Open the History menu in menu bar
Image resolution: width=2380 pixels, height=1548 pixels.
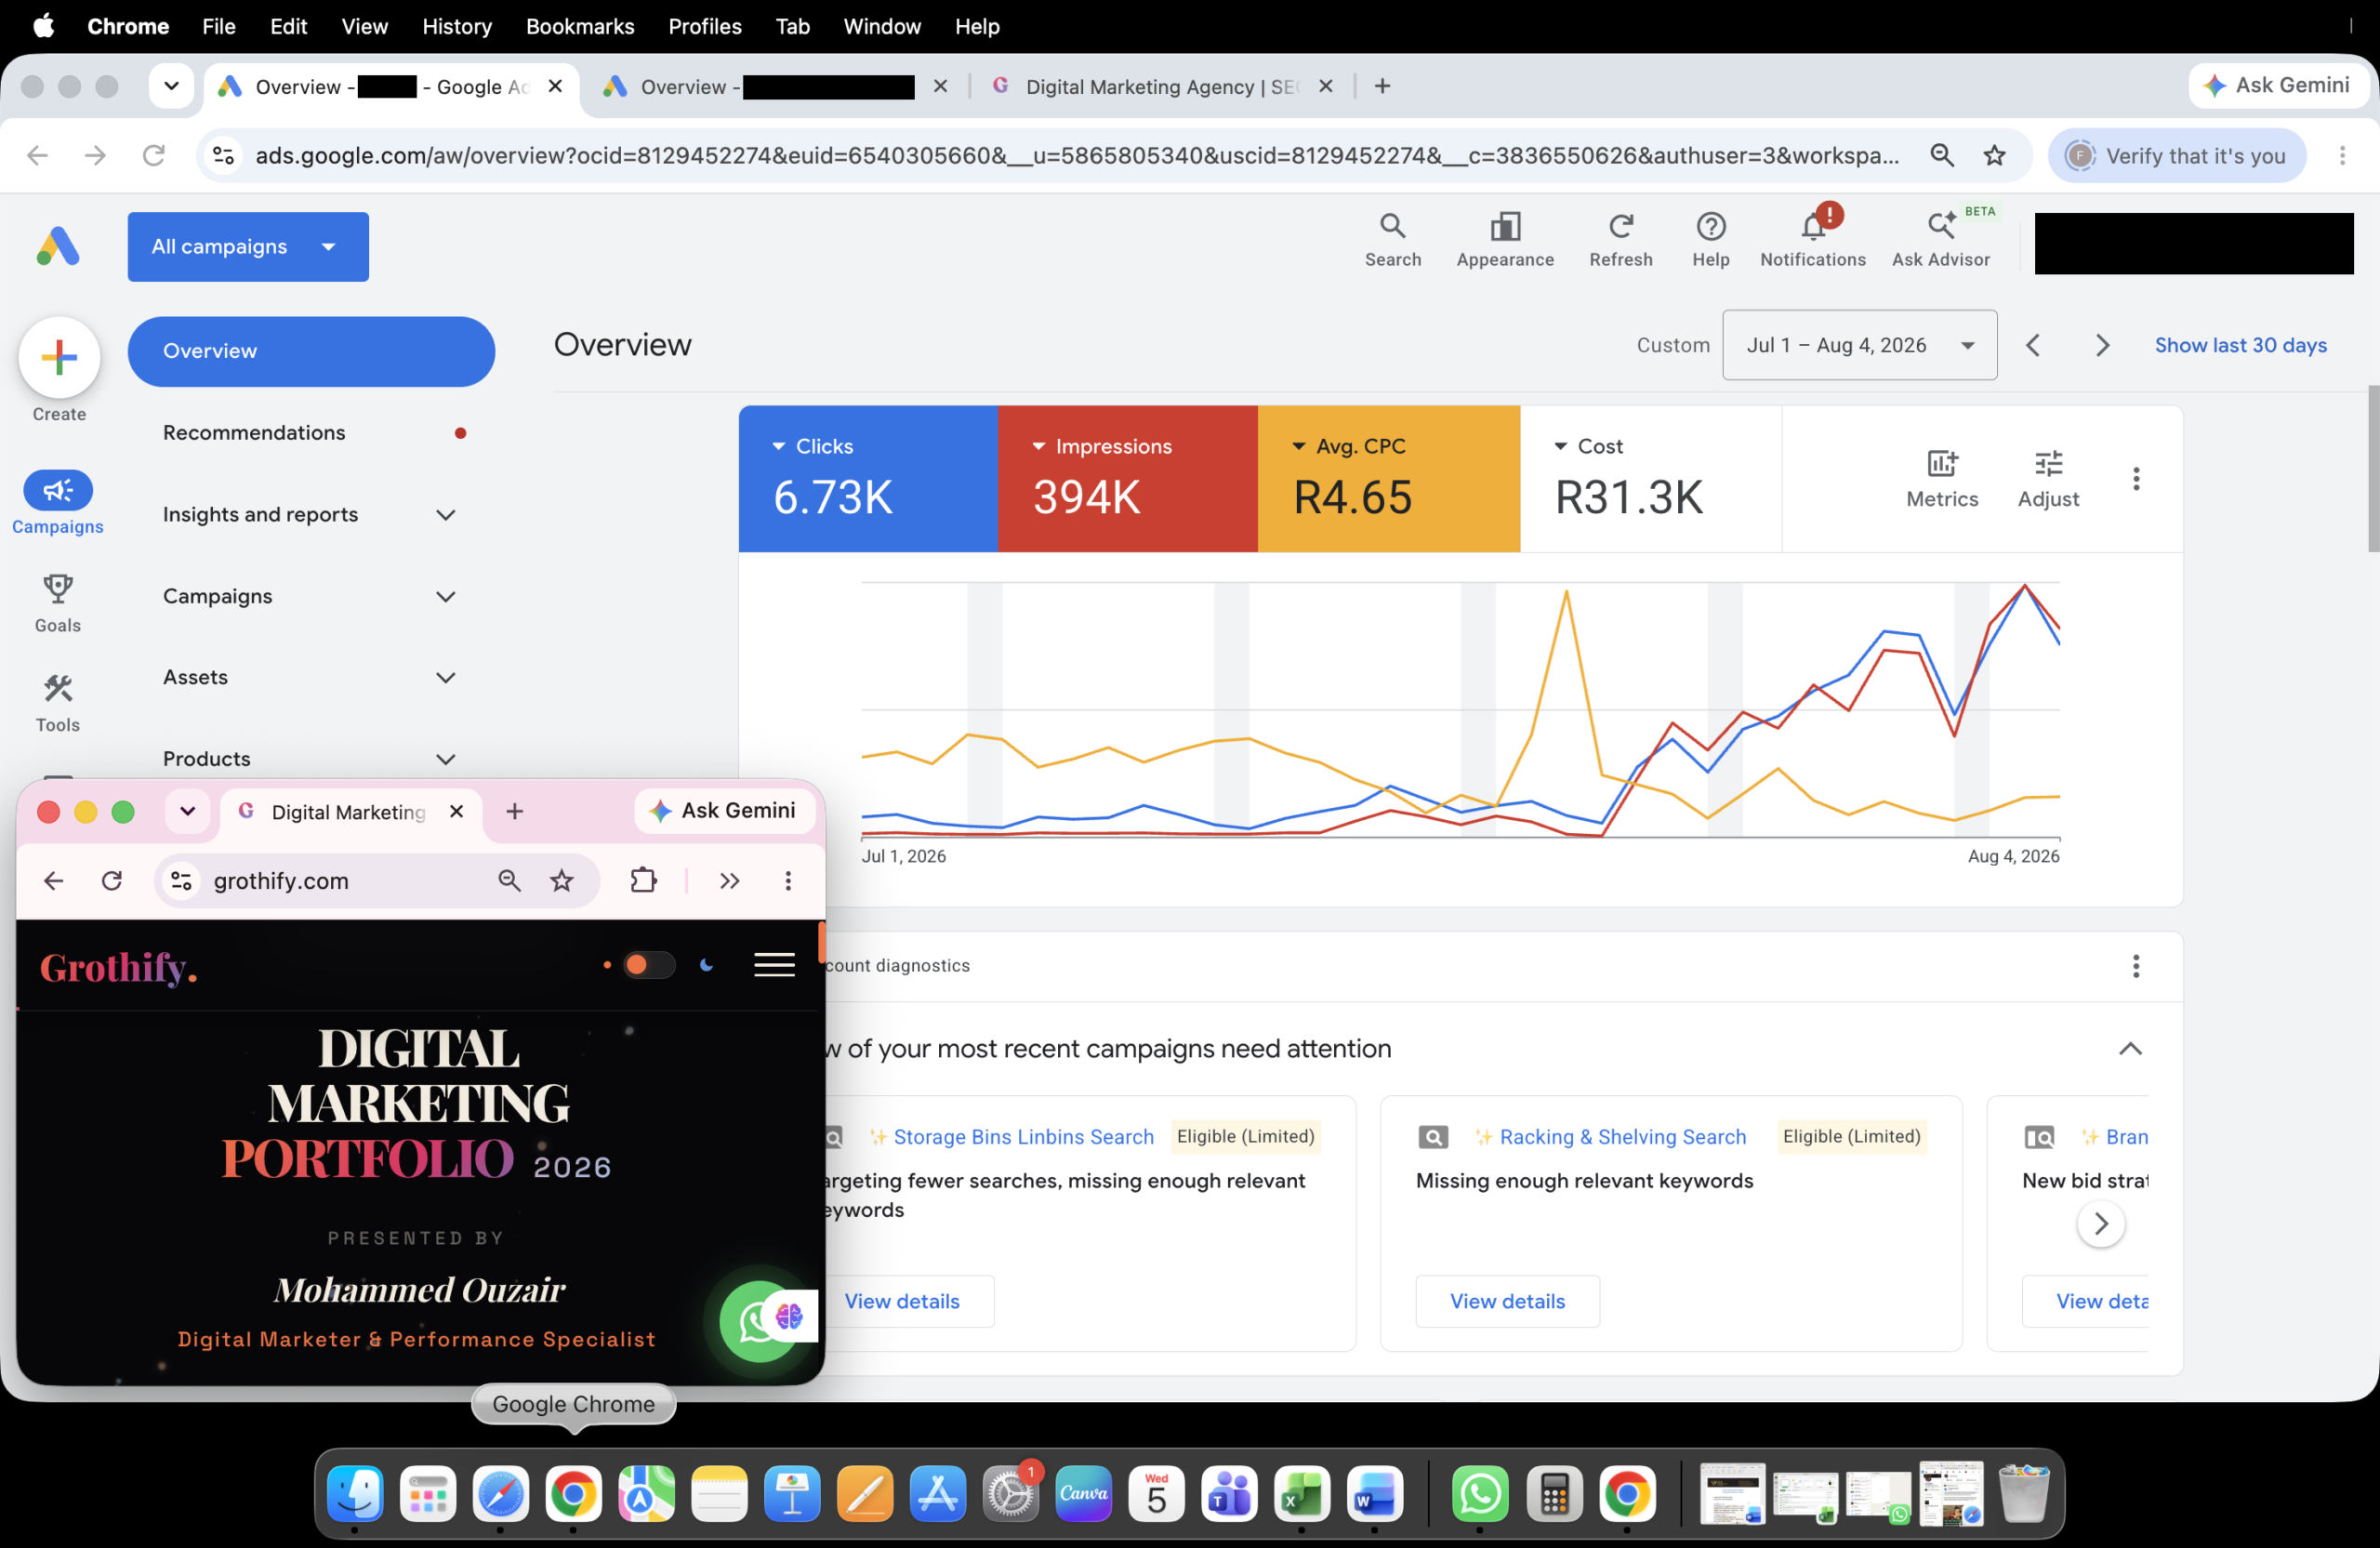(456, 26)
